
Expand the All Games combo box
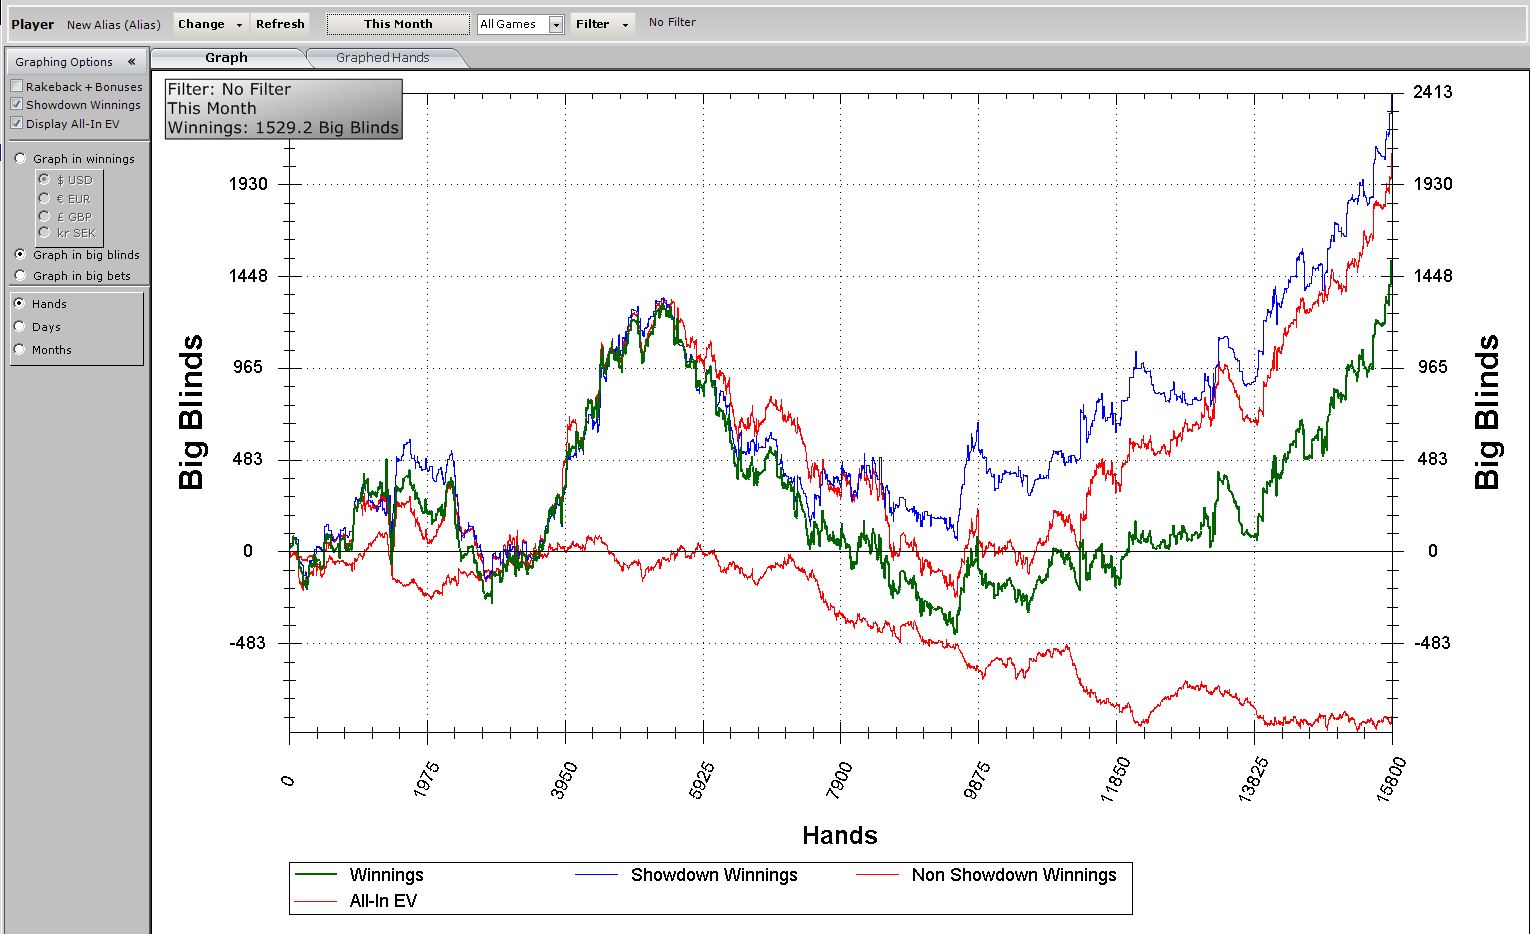coord(555,24)
